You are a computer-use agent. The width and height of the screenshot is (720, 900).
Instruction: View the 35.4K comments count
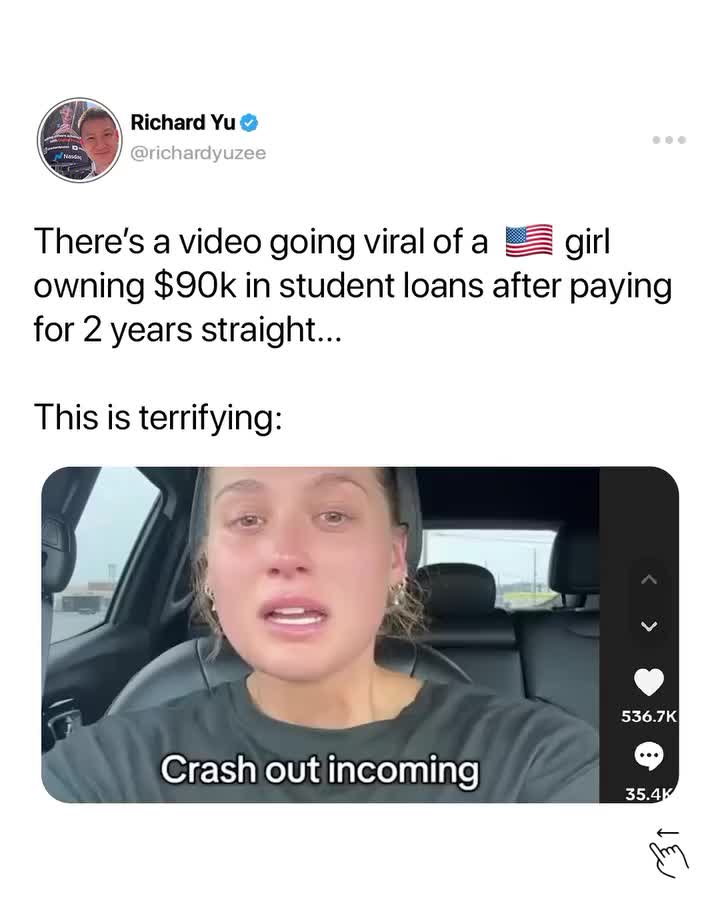tap(652, 794)
